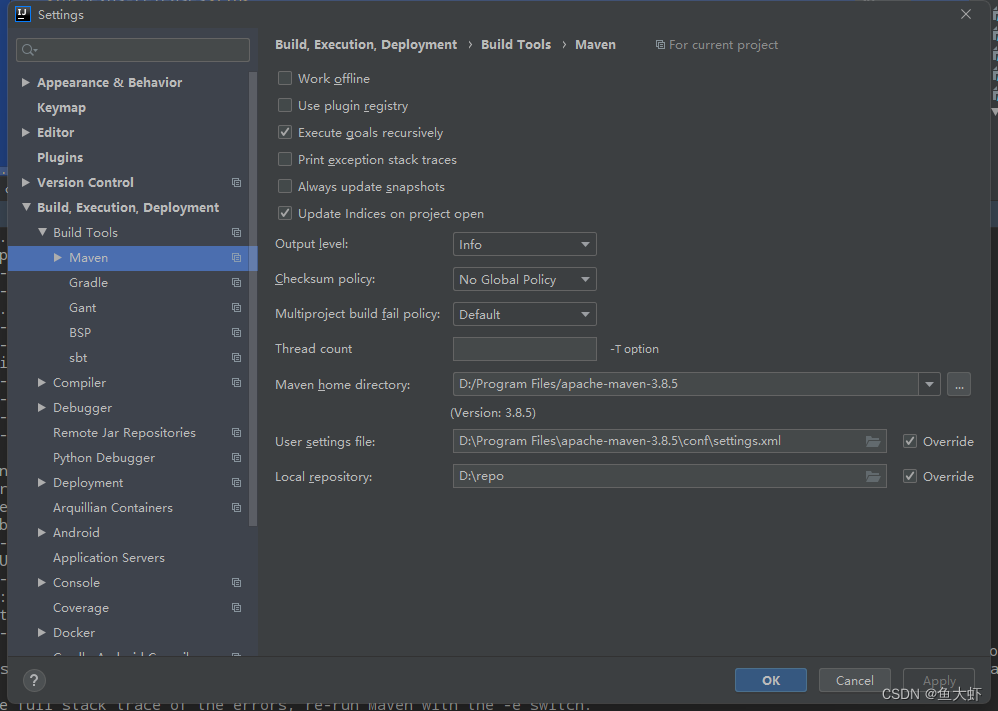The width and height of the screenshot is (998, 711).
Task: Click the project-level icon beside Build Tools
Action: pos(236,233)
